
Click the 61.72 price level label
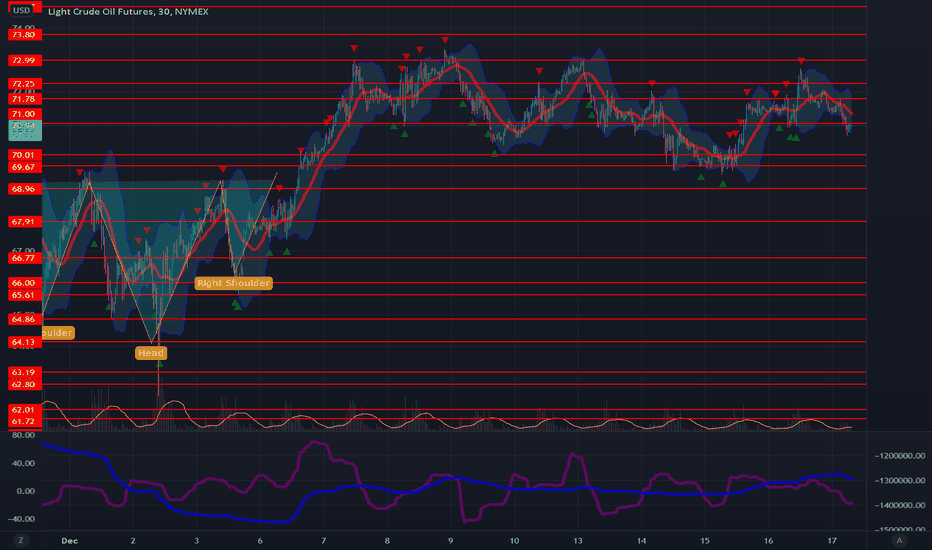tap(24, 422)
